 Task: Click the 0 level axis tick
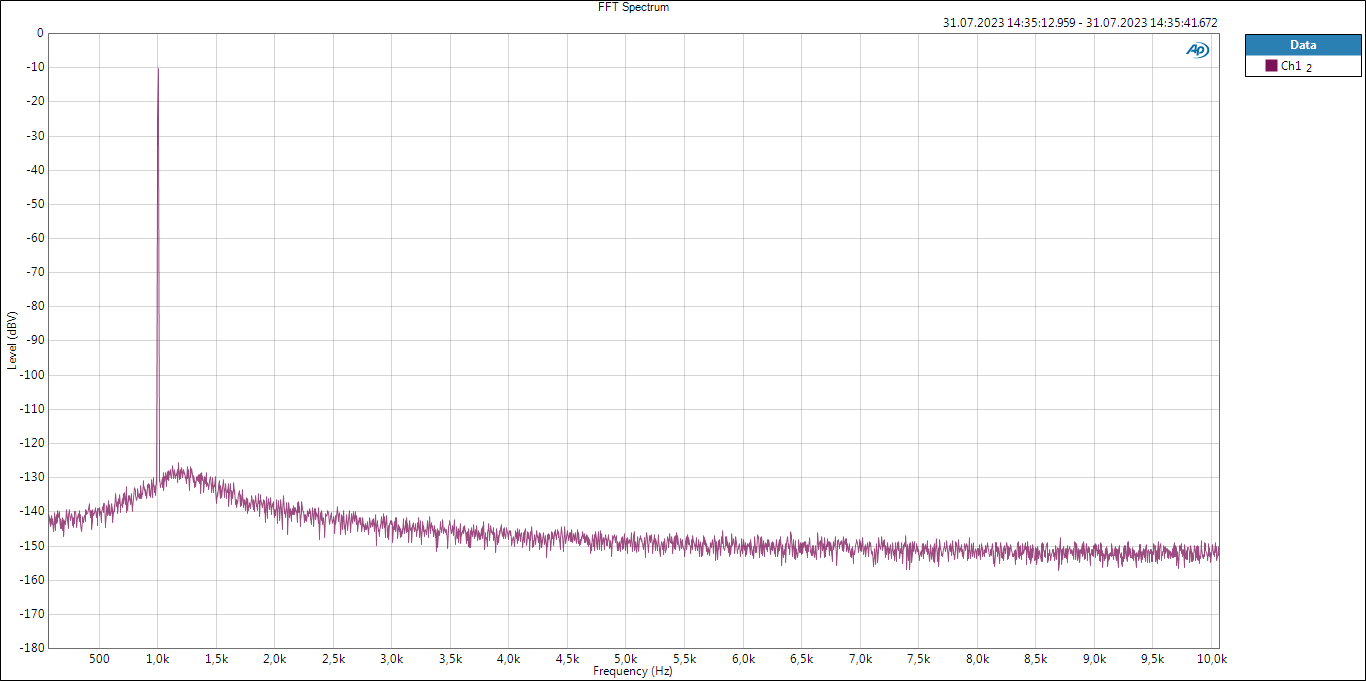(40, 33)
